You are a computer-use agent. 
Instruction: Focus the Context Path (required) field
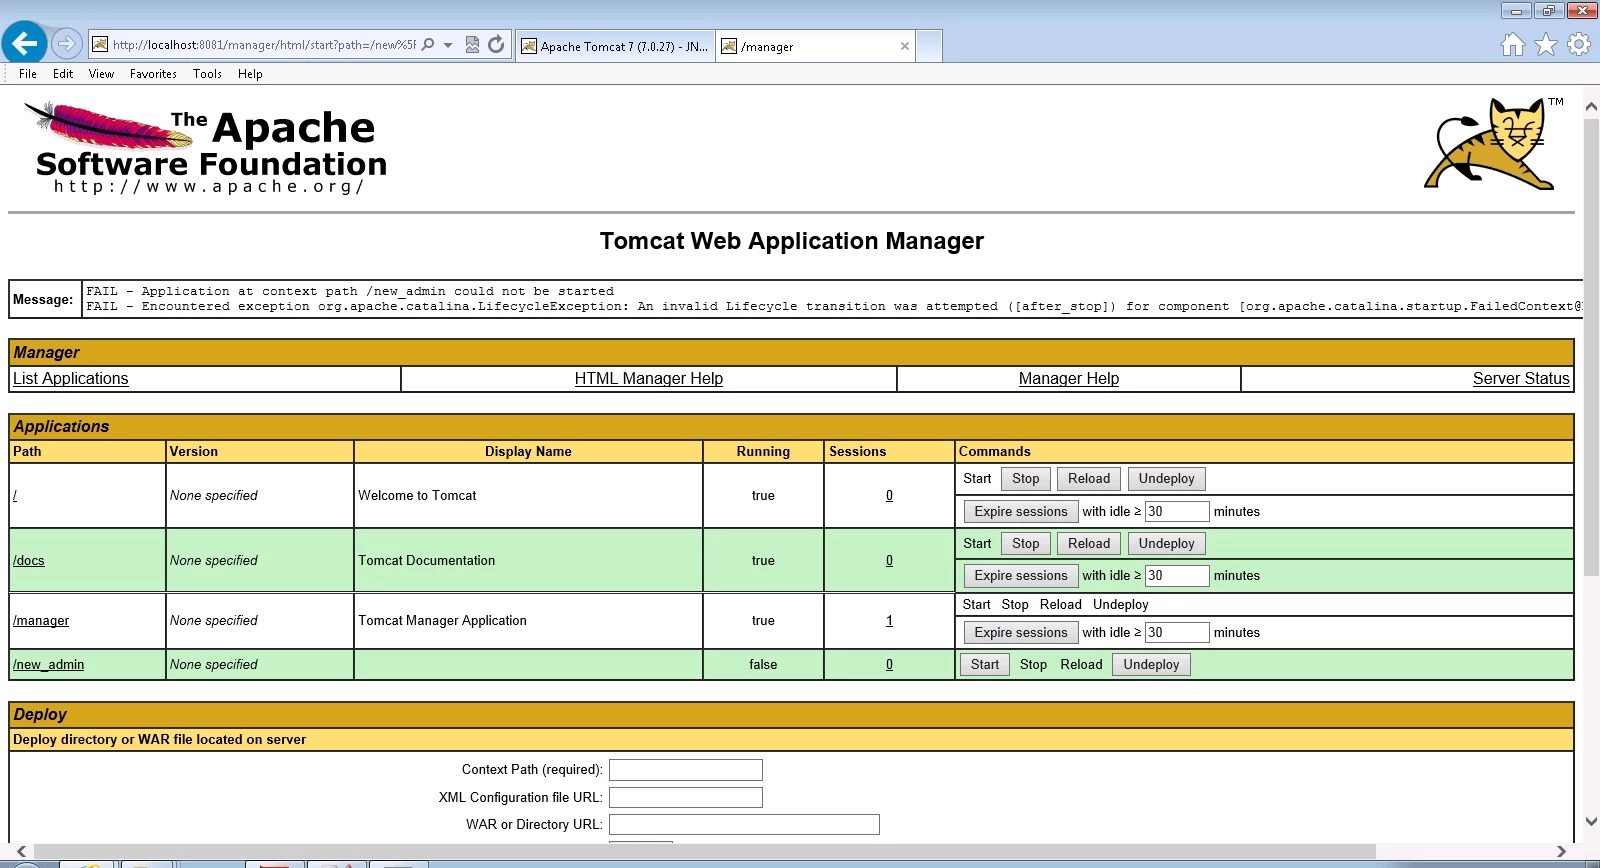click(x=686, y=770)
